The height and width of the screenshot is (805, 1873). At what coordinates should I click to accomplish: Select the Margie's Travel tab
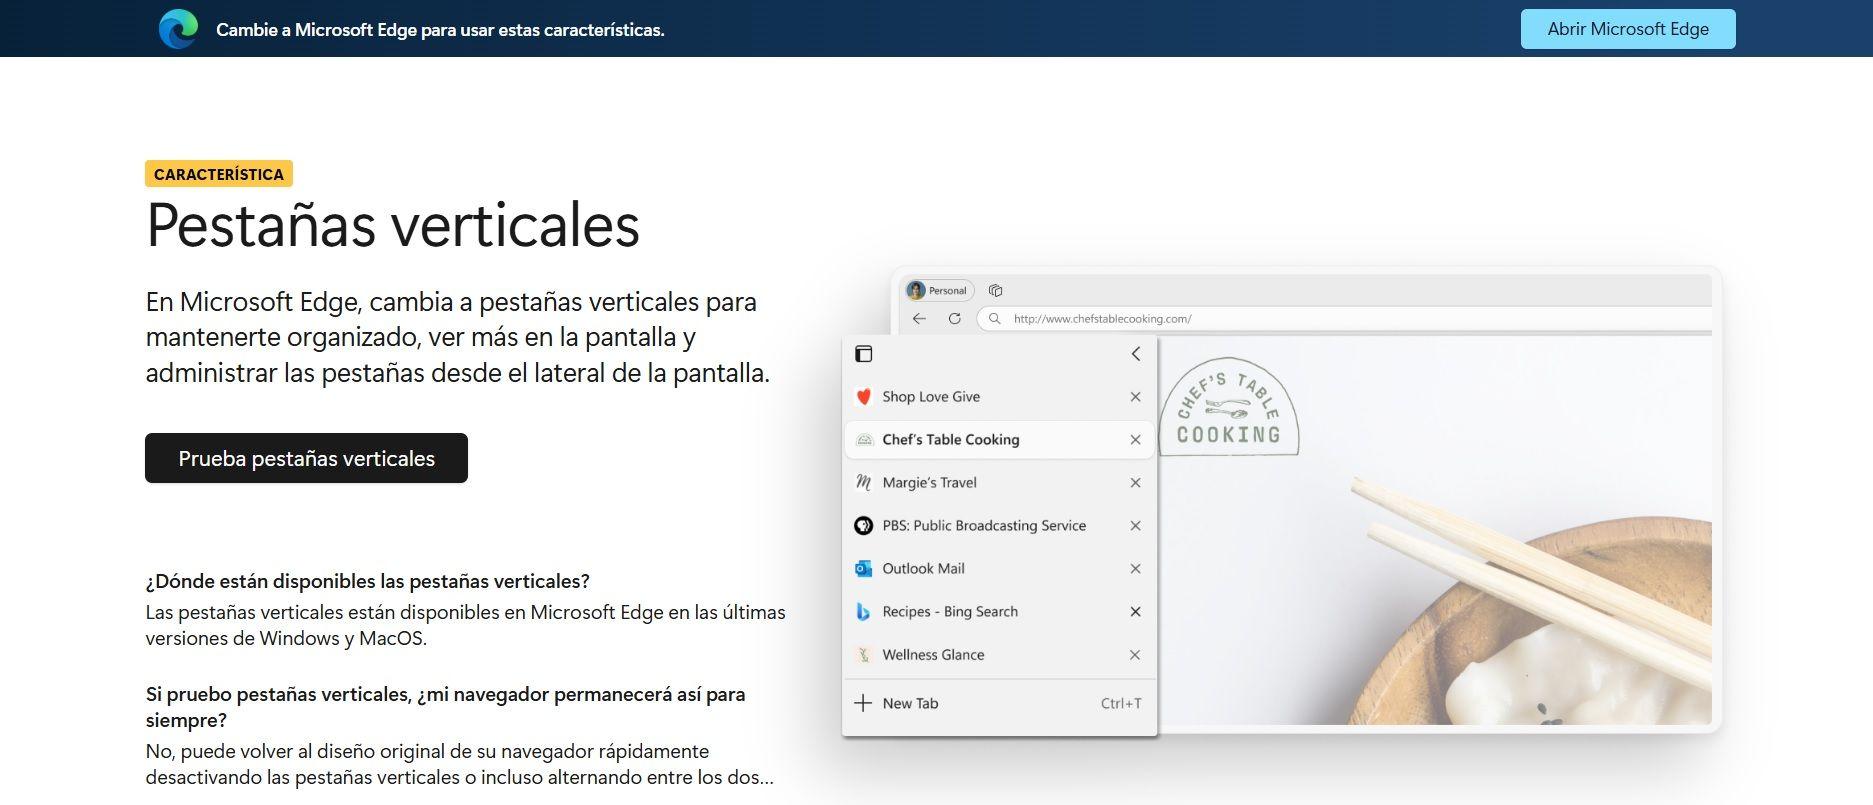pos(1000,483)
